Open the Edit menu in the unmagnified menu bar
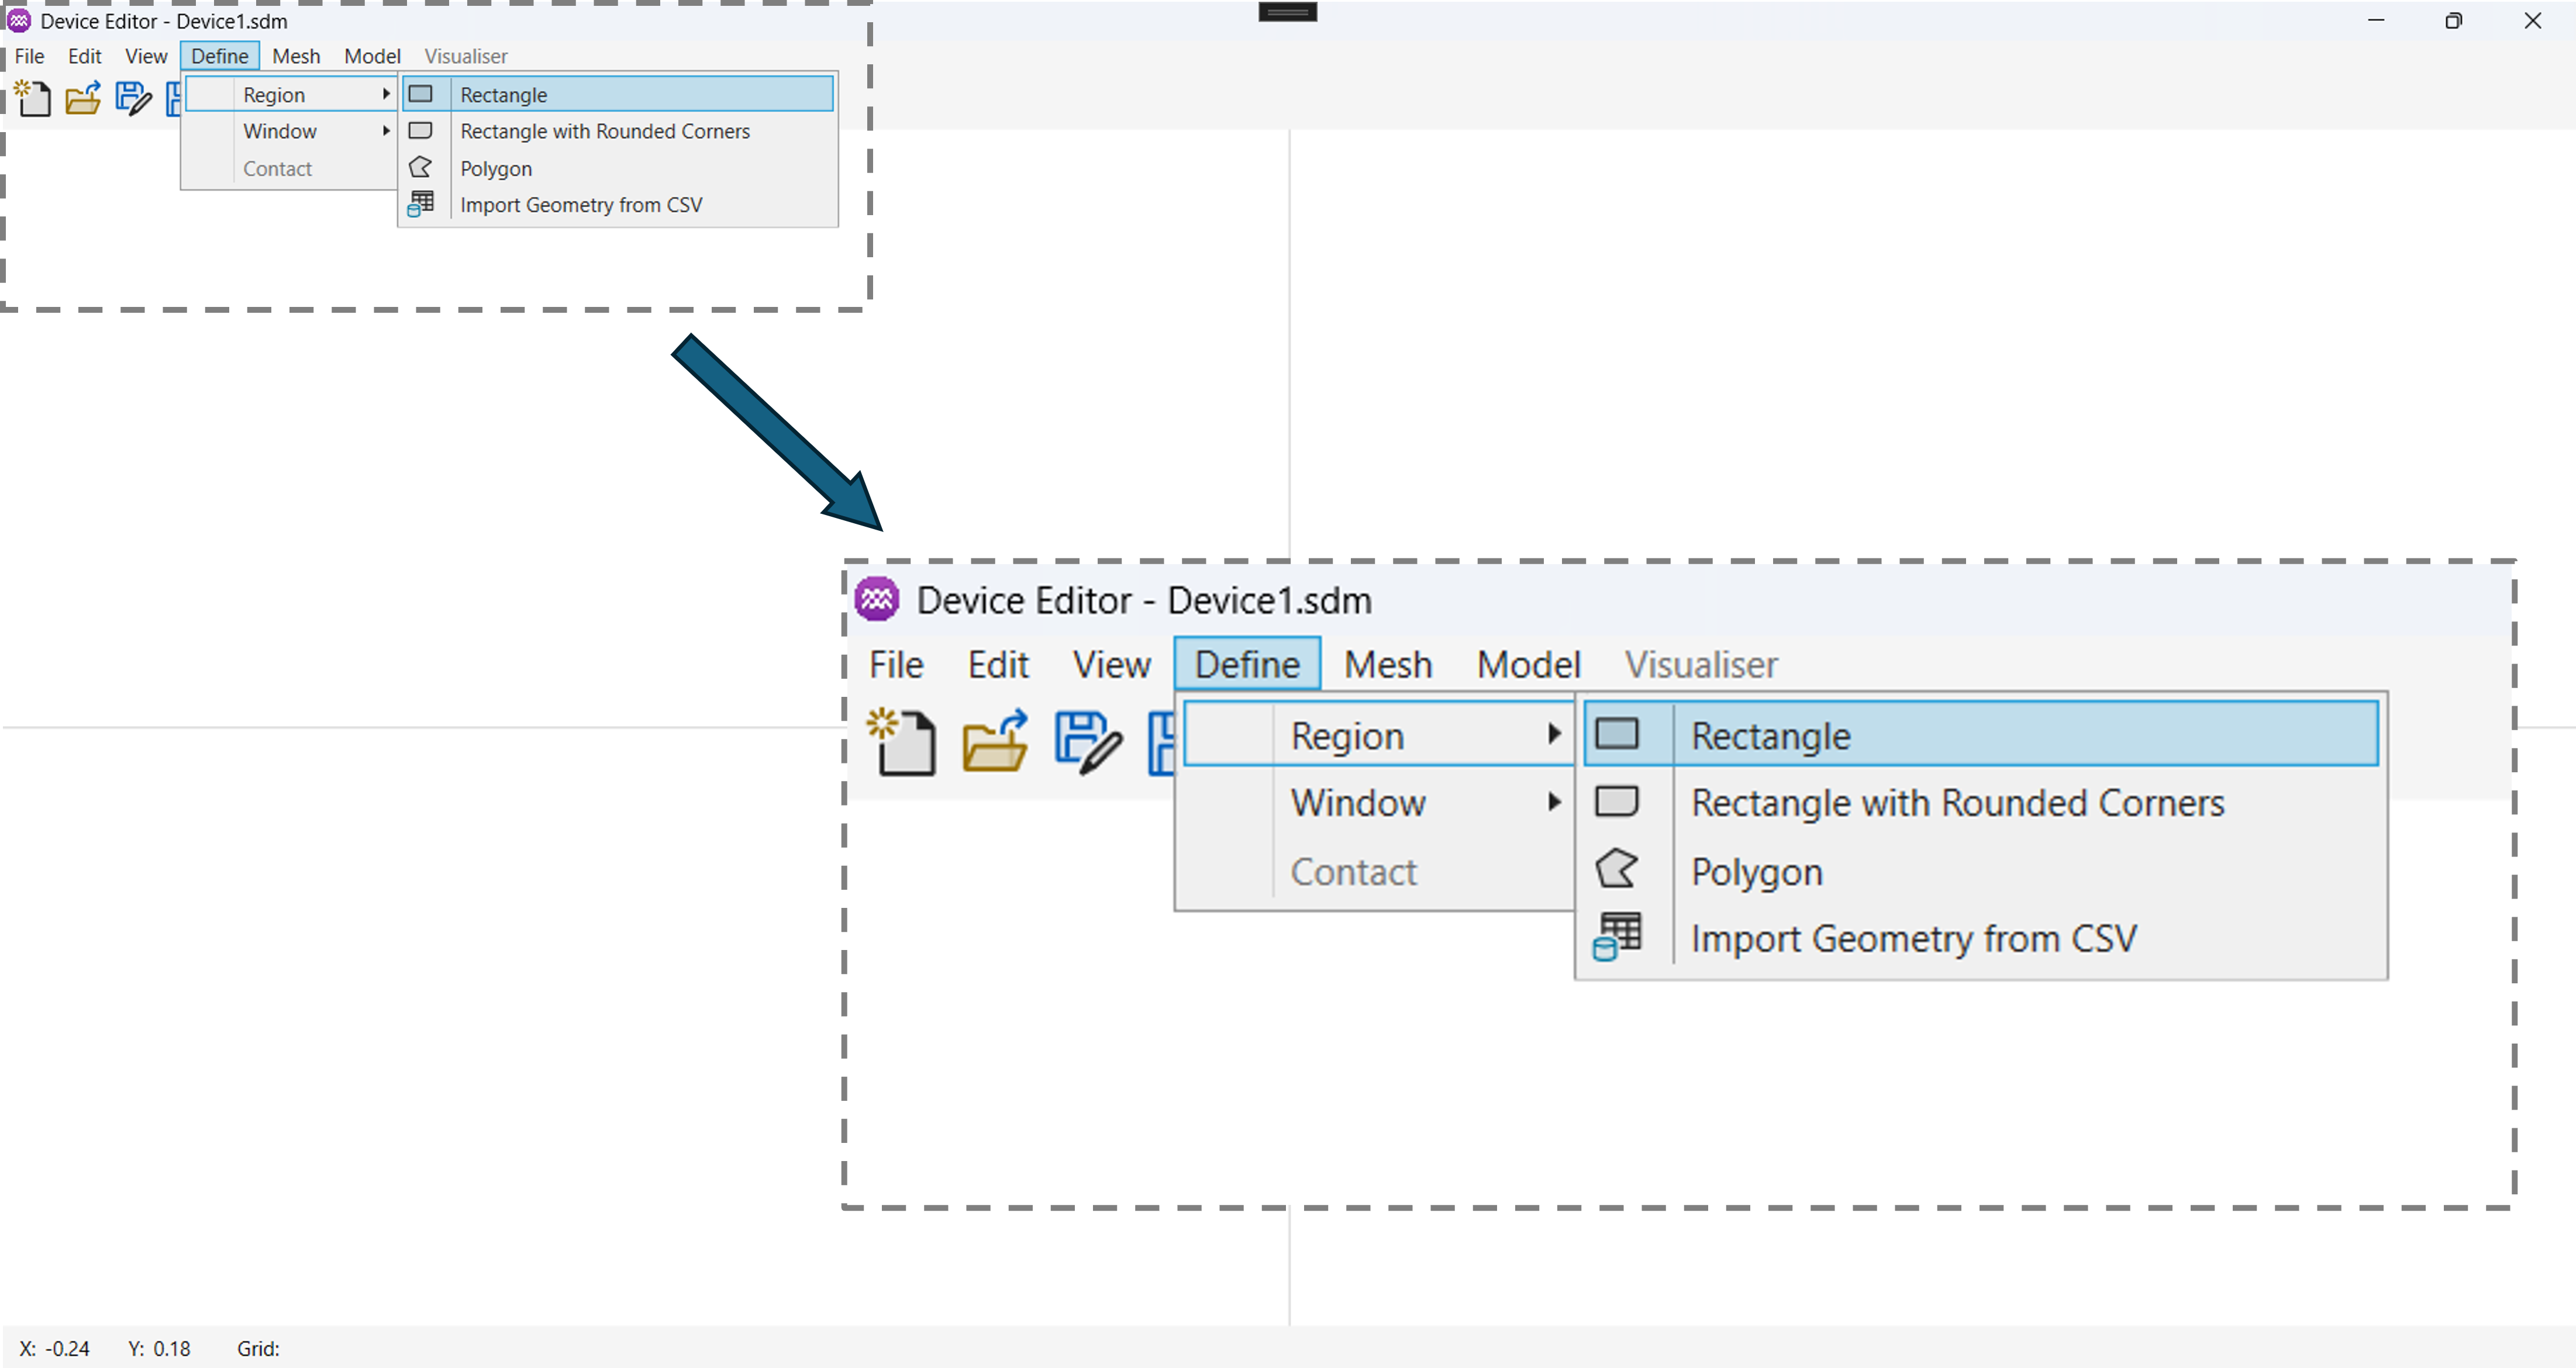Viewport: 2576px width, 1368px height. click(x=85, y=56)
